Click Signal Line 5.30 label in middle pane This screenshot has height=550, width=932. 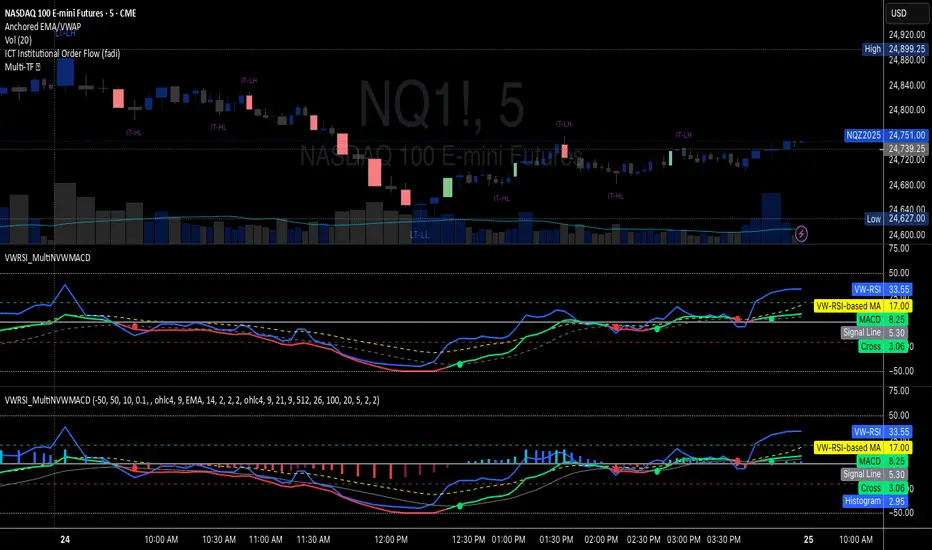coord(874,332)
